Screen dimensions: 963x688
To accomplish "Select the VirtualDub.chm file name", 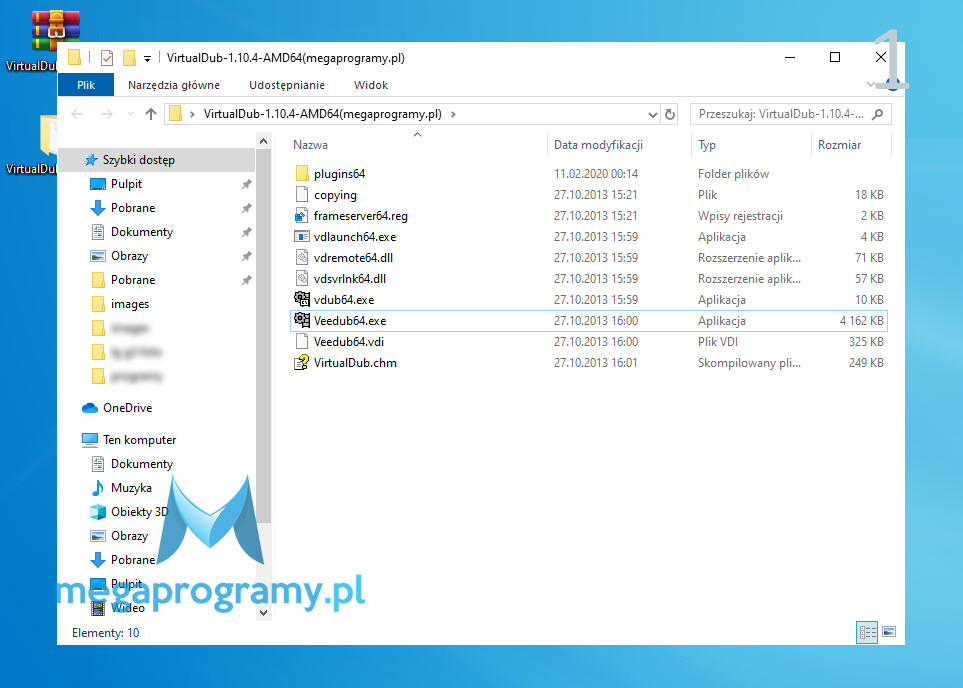I will point(355,362).
